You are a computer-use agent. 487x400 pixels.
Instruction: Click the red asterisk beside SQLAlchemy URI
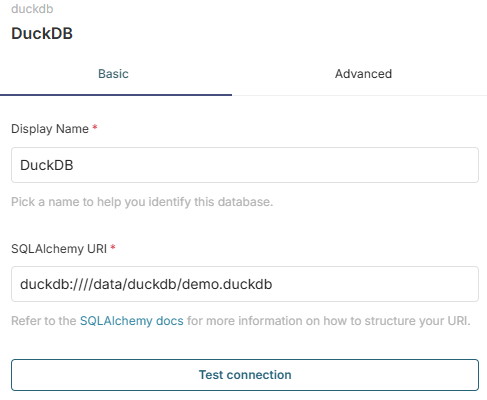(x=113, y=247)
